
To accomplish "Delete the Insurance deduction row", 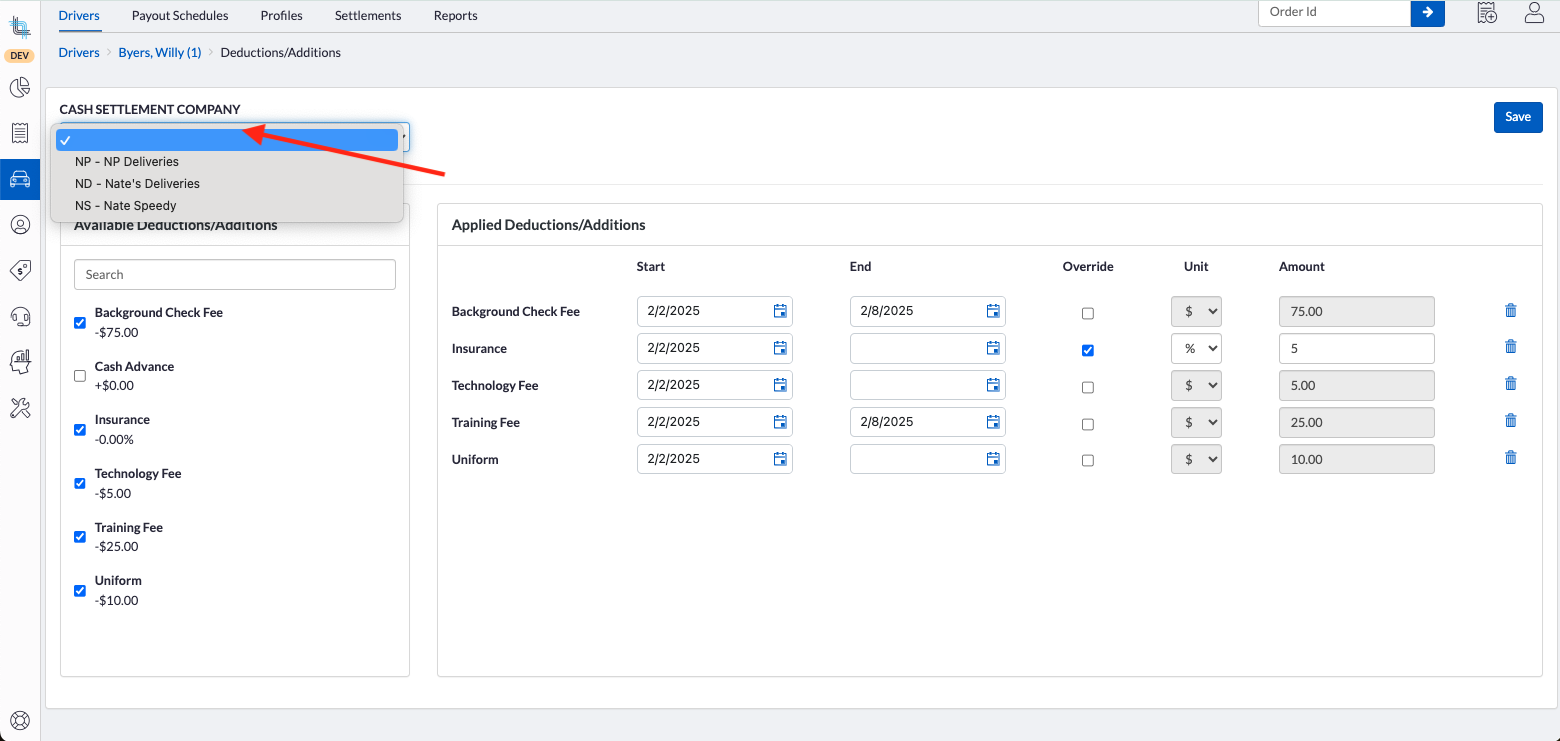I will coord(1511,347).
